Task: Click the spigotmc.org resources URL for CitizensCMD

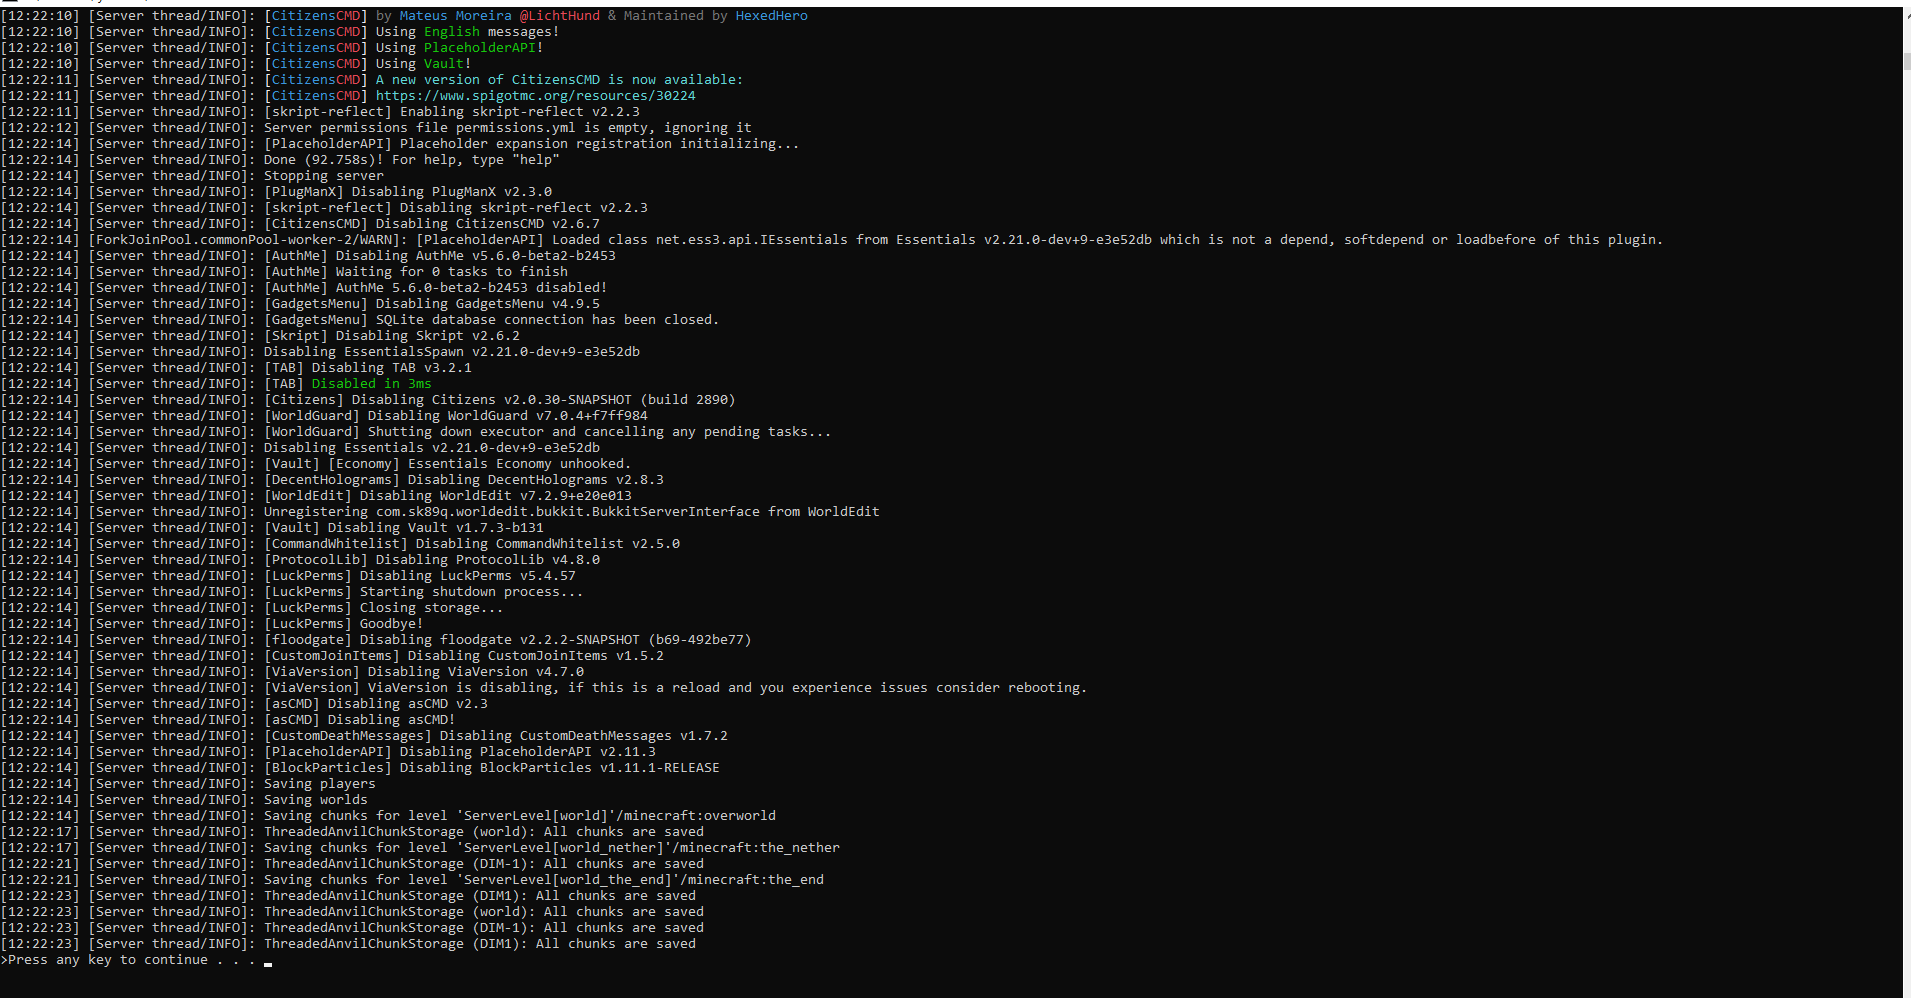Action: point(535,96)
